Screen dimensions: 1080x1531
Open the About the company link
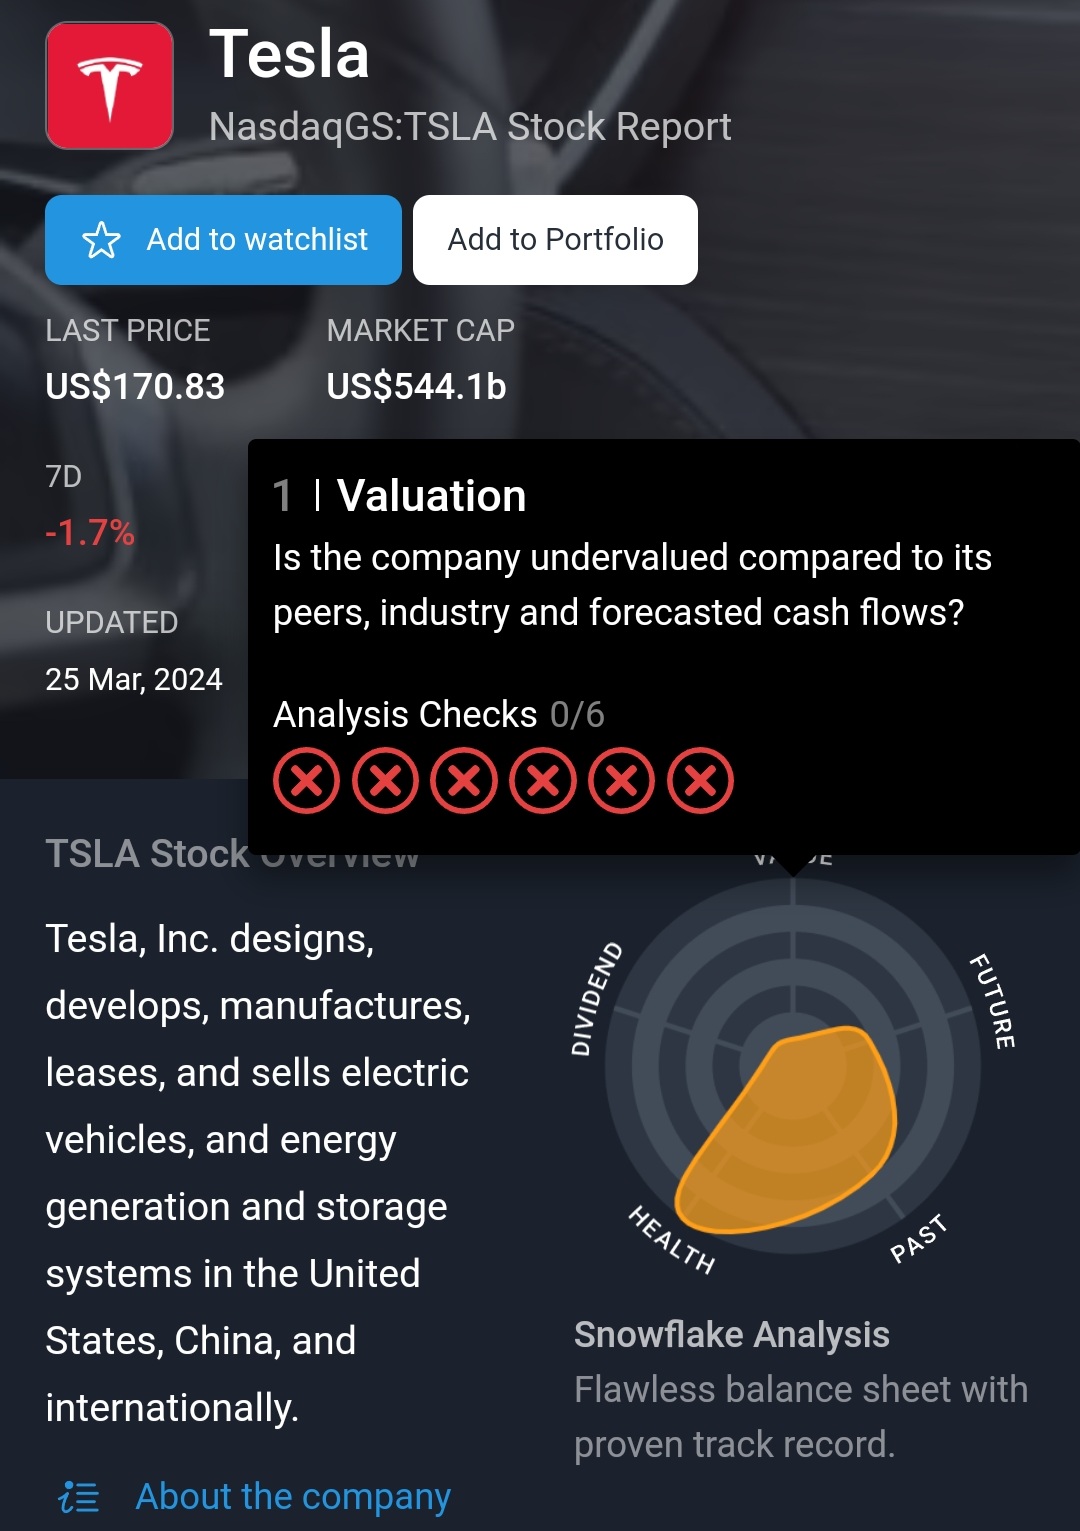(293, 1497)
